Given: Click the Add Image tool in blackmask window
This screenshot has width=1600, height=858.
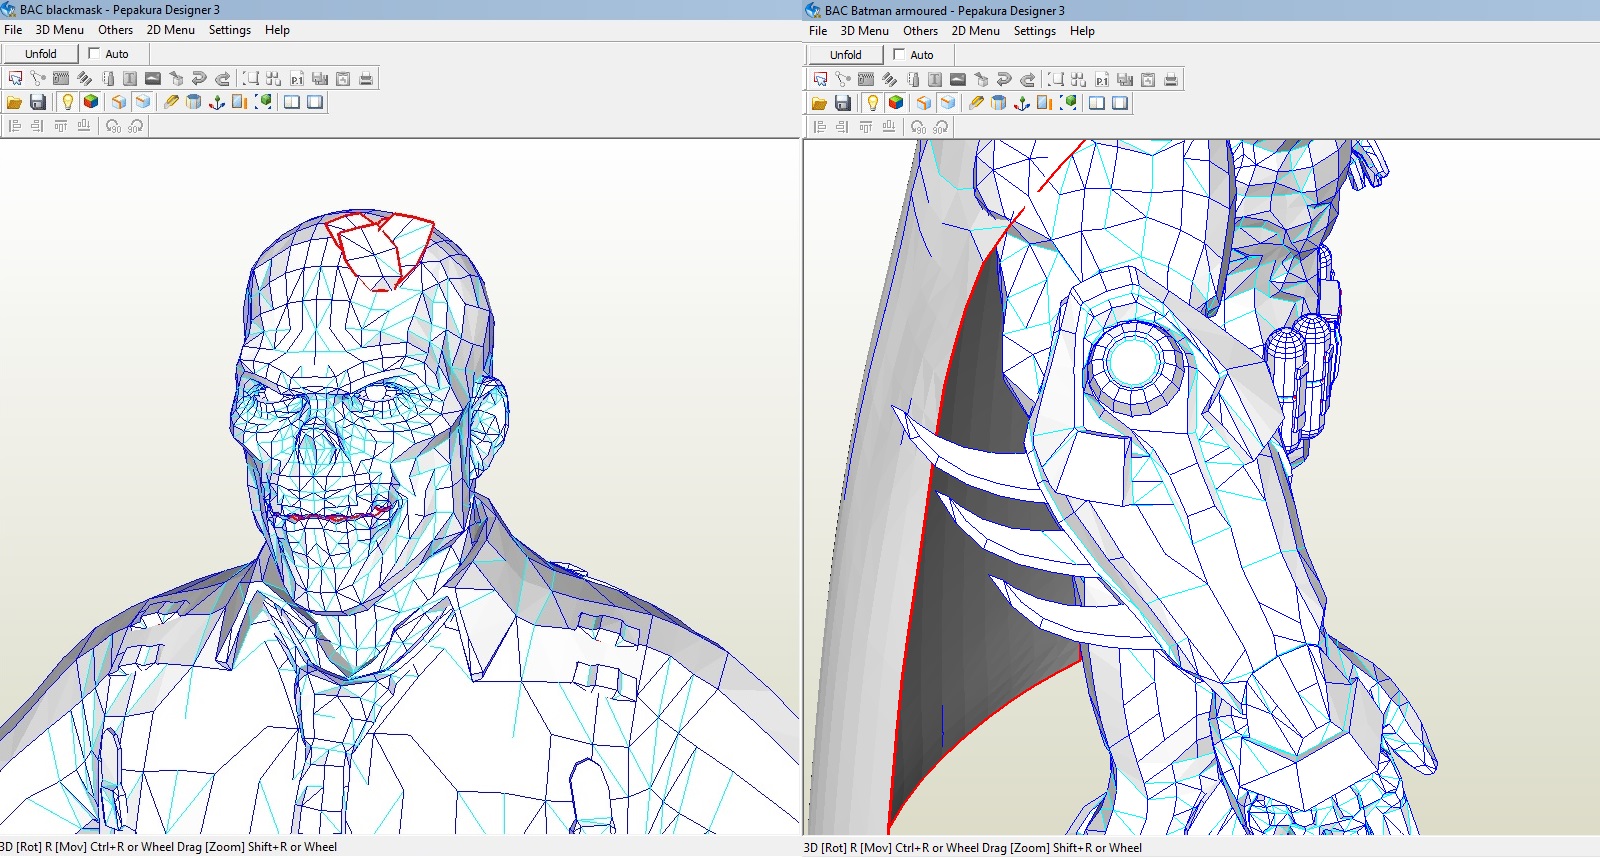Looking at the screenshot, I should [x=153, y=78].
